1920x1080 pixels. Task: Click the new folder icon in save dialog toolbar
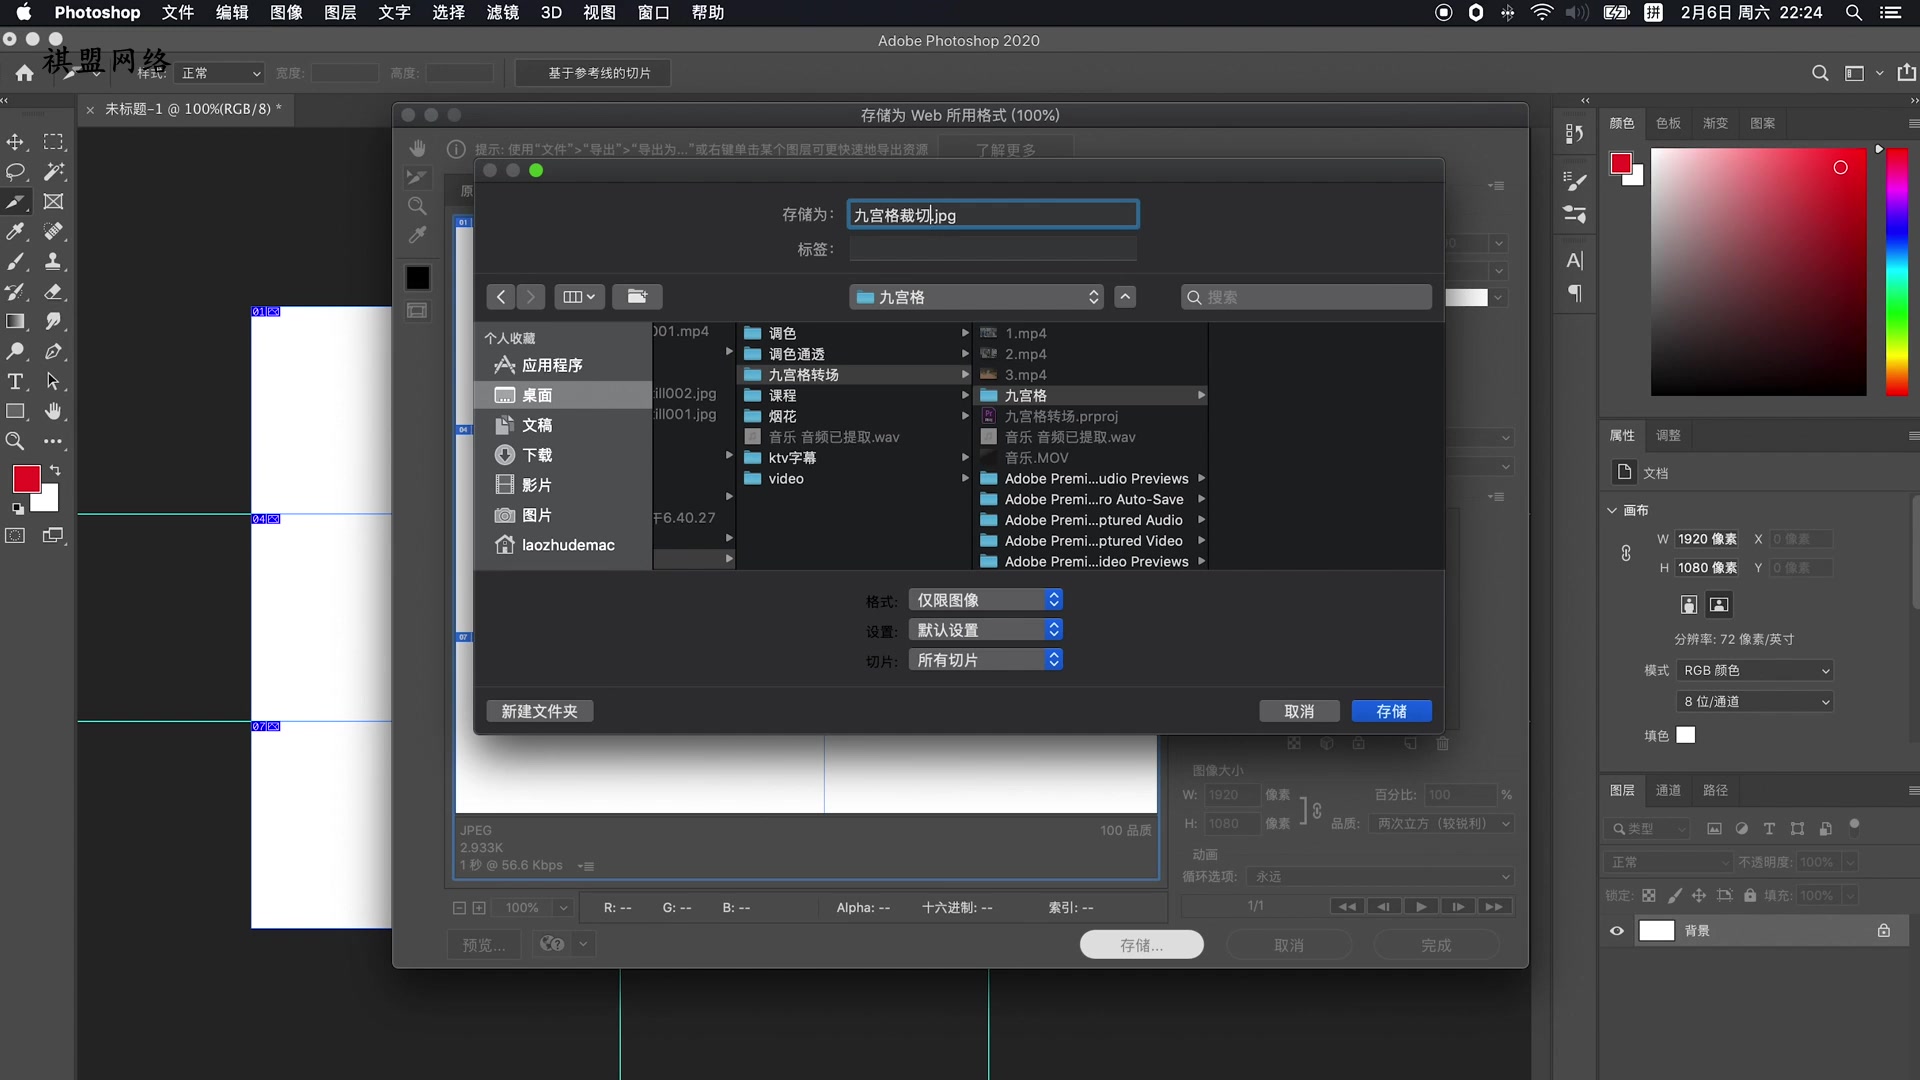[x=637, y=297]
